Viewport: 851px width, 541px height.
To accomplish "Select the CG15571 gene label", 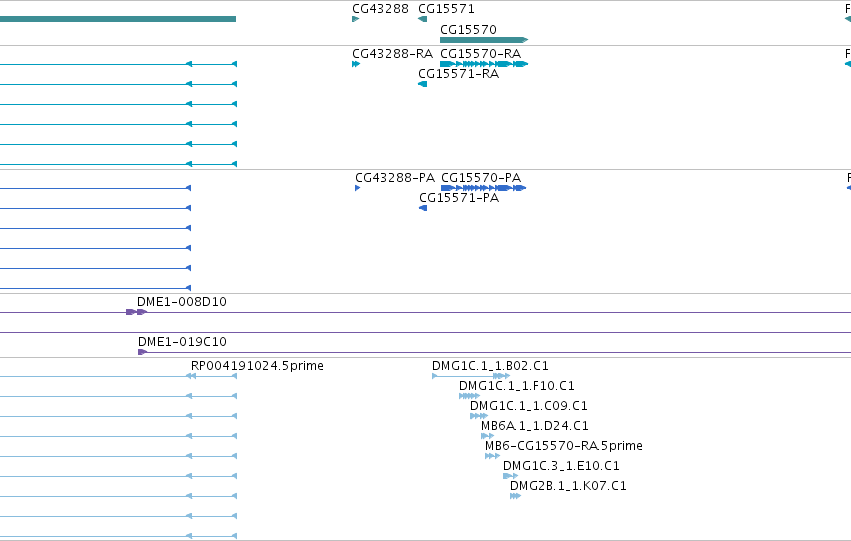I will pyautogui.click(x=446, y=9).
